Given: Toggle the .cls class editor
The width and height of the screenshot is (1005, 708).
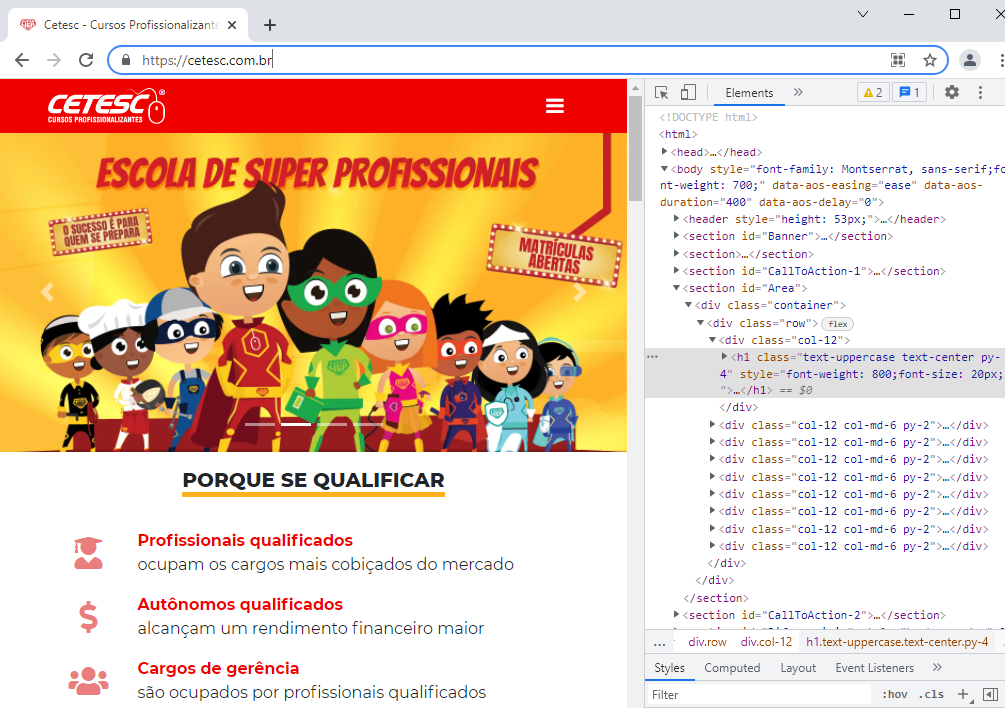Looking at the screenshot, I should [931, 695].
